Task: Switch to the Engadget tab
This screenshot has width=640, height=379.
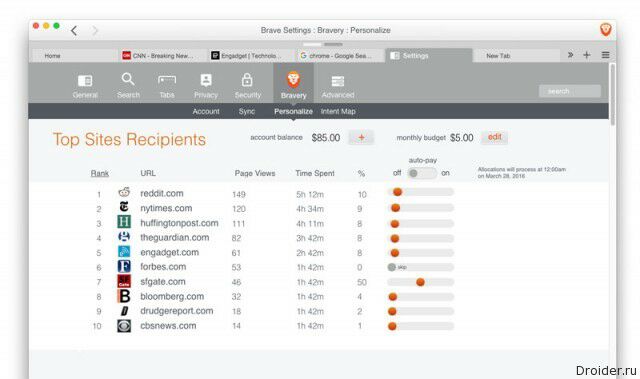Action: [251, 55]
